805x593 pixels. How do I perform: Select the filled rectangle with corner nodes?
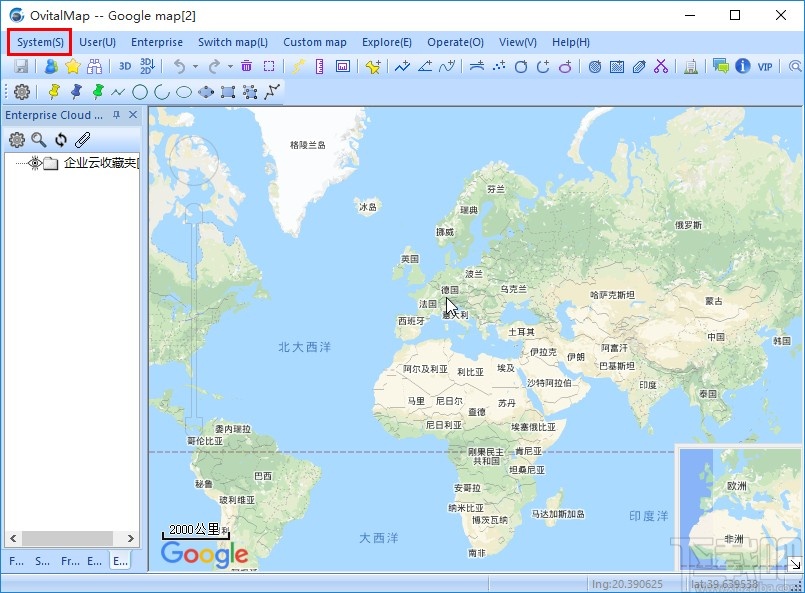tap(228, 92)
